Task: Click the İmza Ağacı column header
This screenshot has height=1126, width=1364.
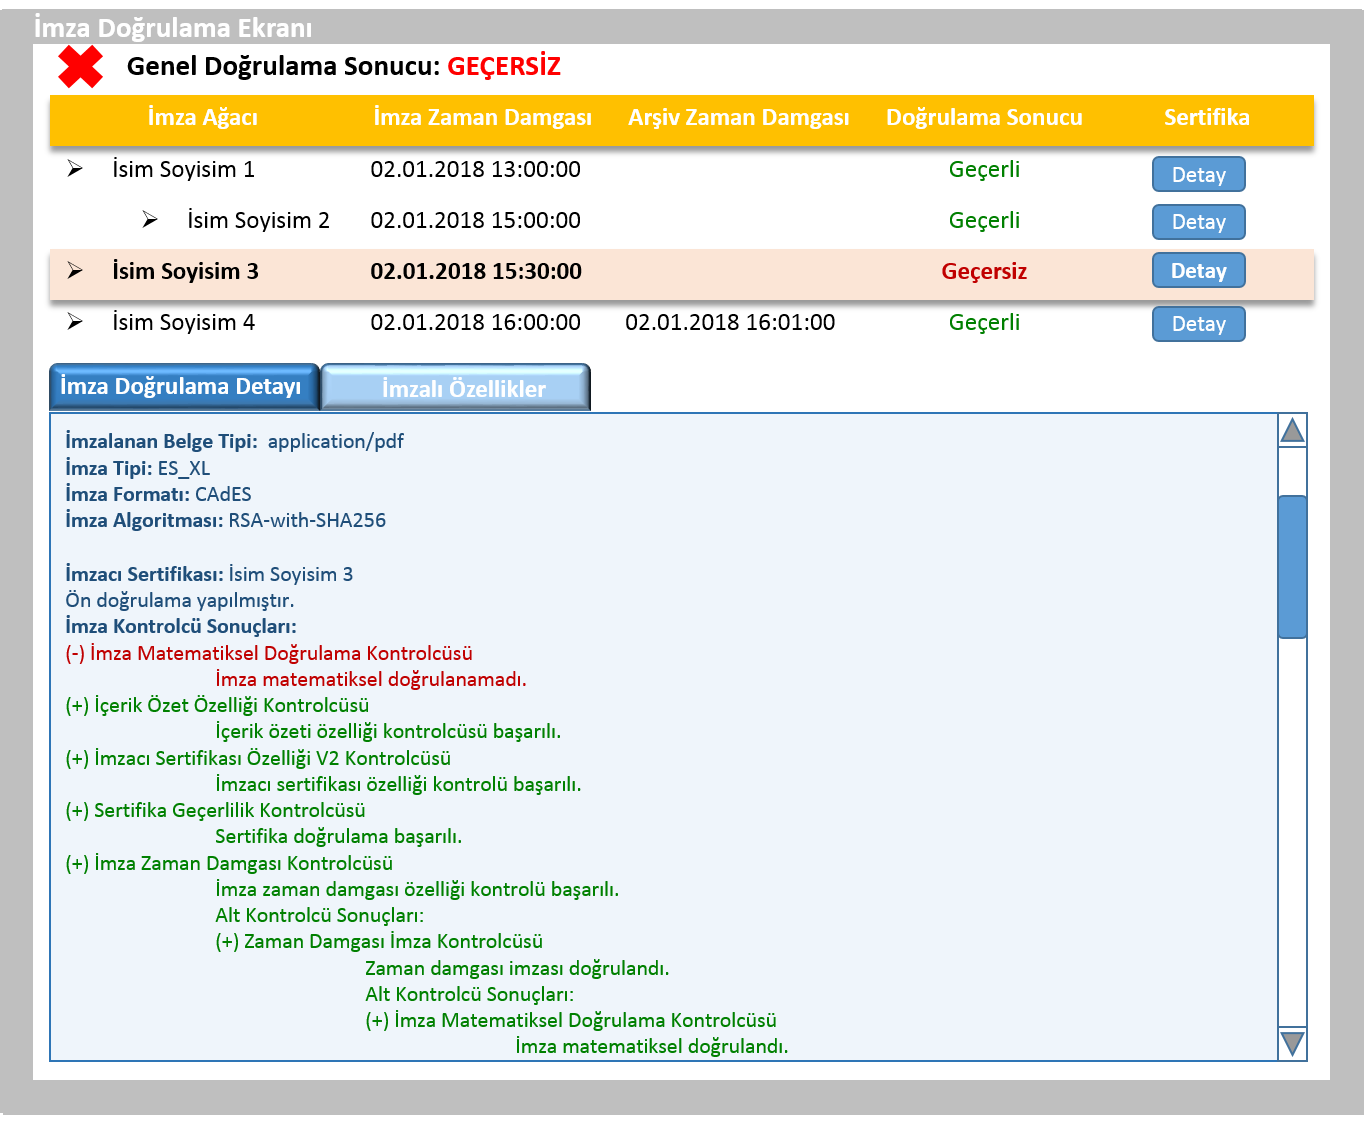Action: [203, 118]
